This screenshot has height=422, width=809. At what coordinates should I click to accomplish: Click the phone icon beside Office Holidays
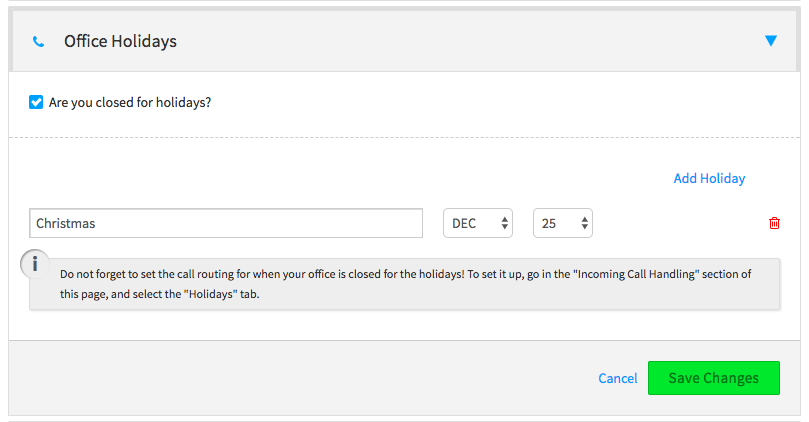tap(38, 42)
